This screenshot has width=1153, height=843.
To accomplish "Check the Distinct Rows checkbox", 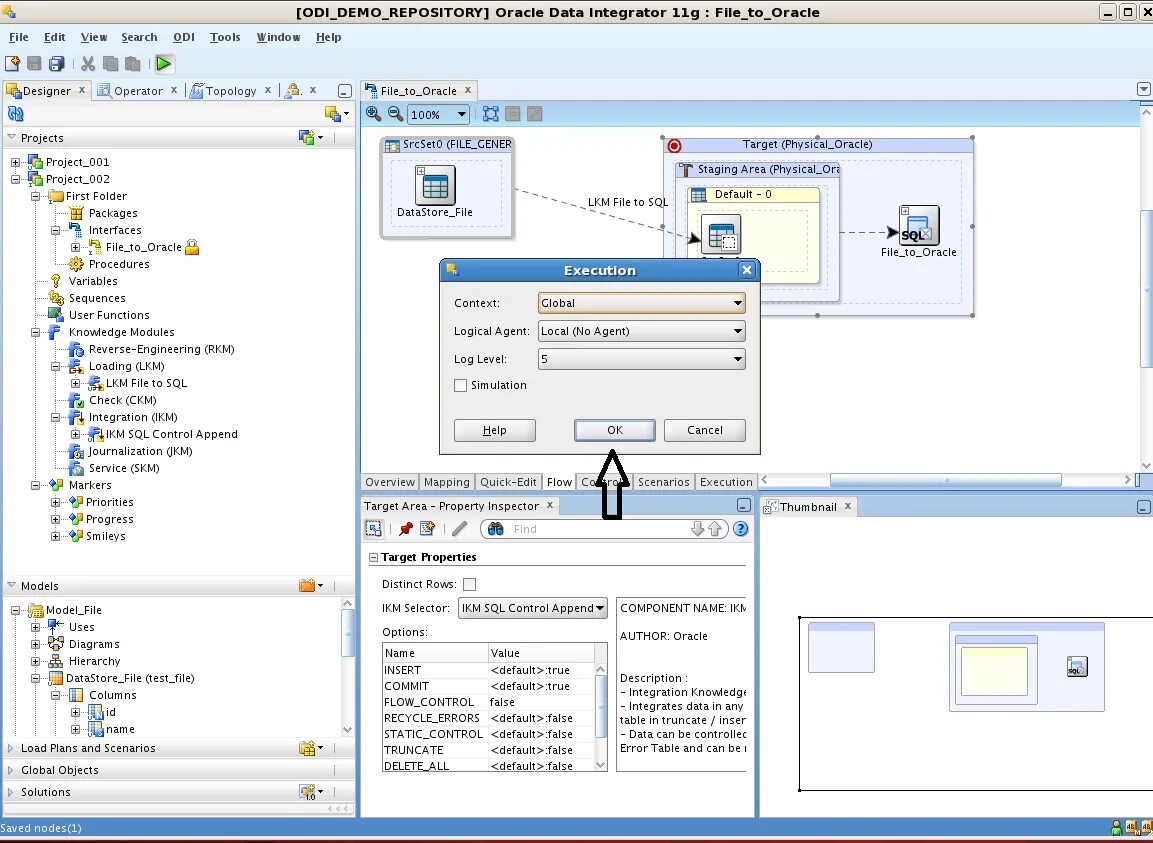I will (469, 584).
